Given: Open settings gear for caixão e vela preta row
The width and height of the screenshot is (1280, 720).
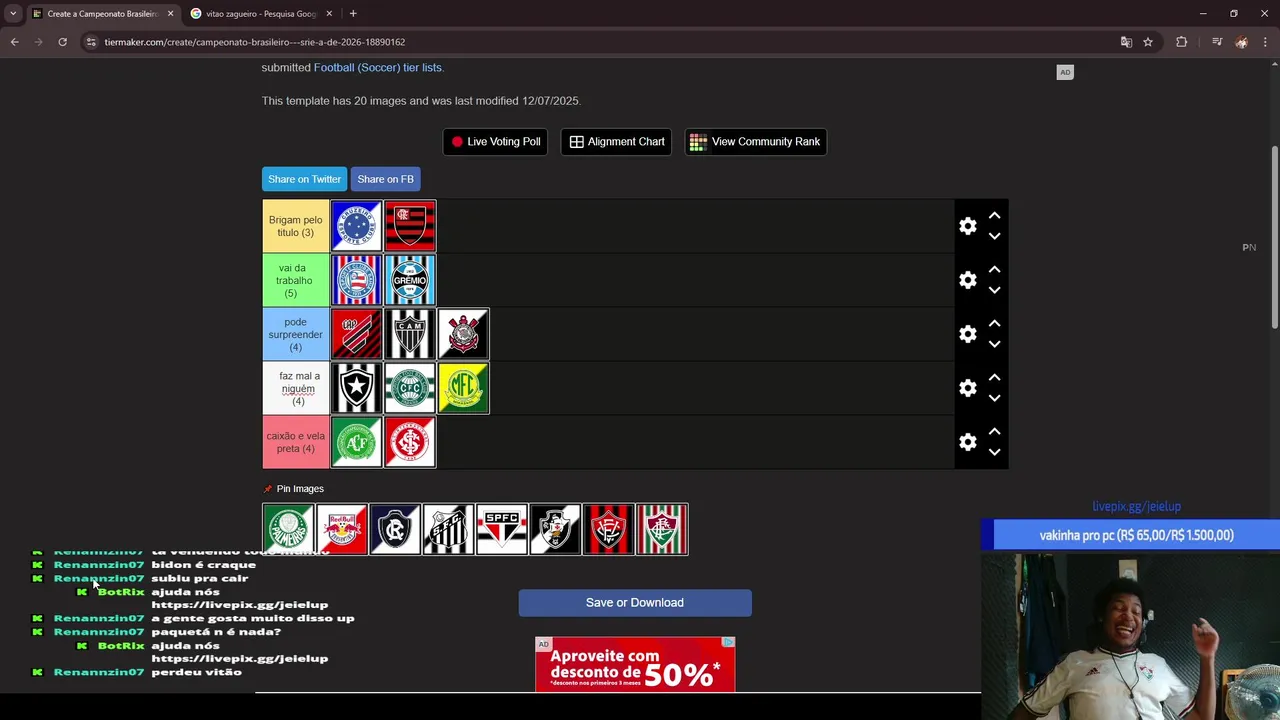Looking at the screenshot, I should point(968,442).
